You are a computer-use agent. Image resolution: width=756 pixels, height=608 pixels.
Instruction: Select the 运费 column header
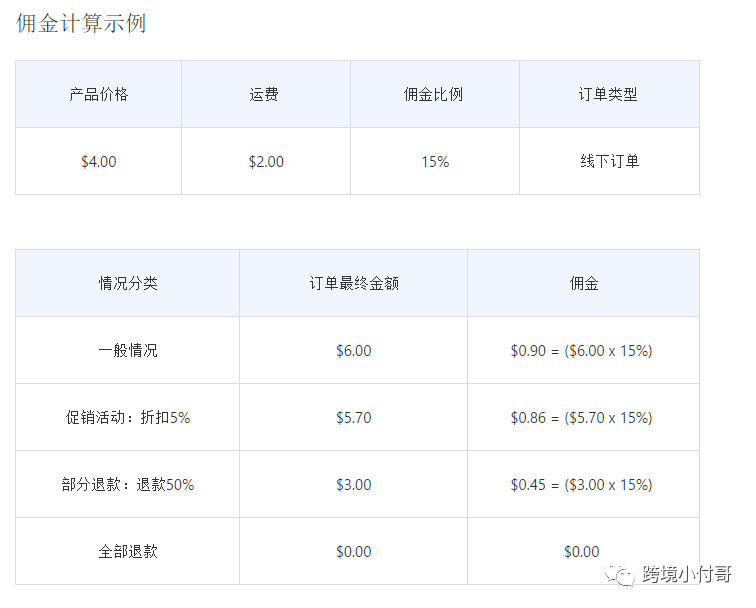pyautogui.click(x=265, y=95)
